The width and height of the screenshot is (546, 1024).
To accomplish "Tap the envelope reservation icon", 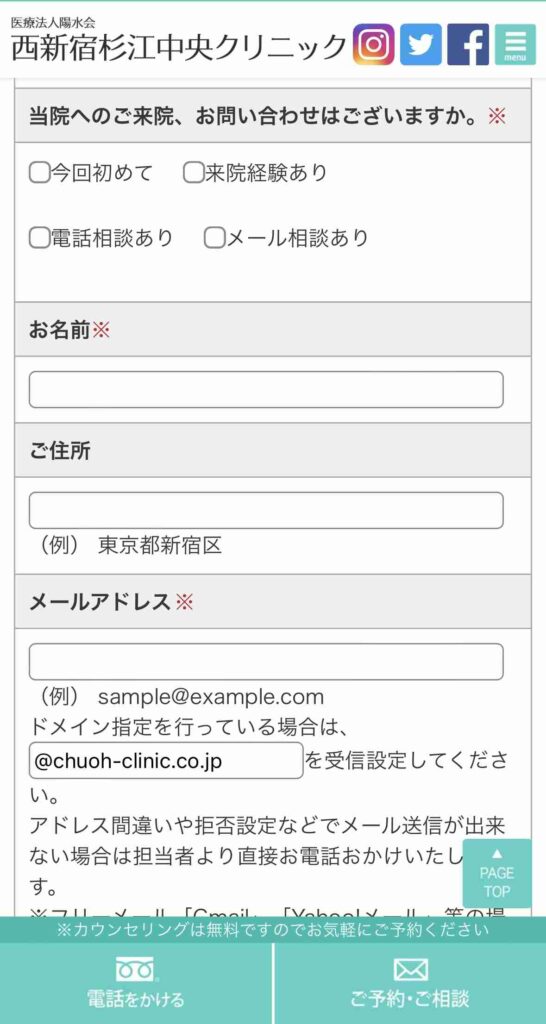I will pyautogui.click(x=410, y=970).
